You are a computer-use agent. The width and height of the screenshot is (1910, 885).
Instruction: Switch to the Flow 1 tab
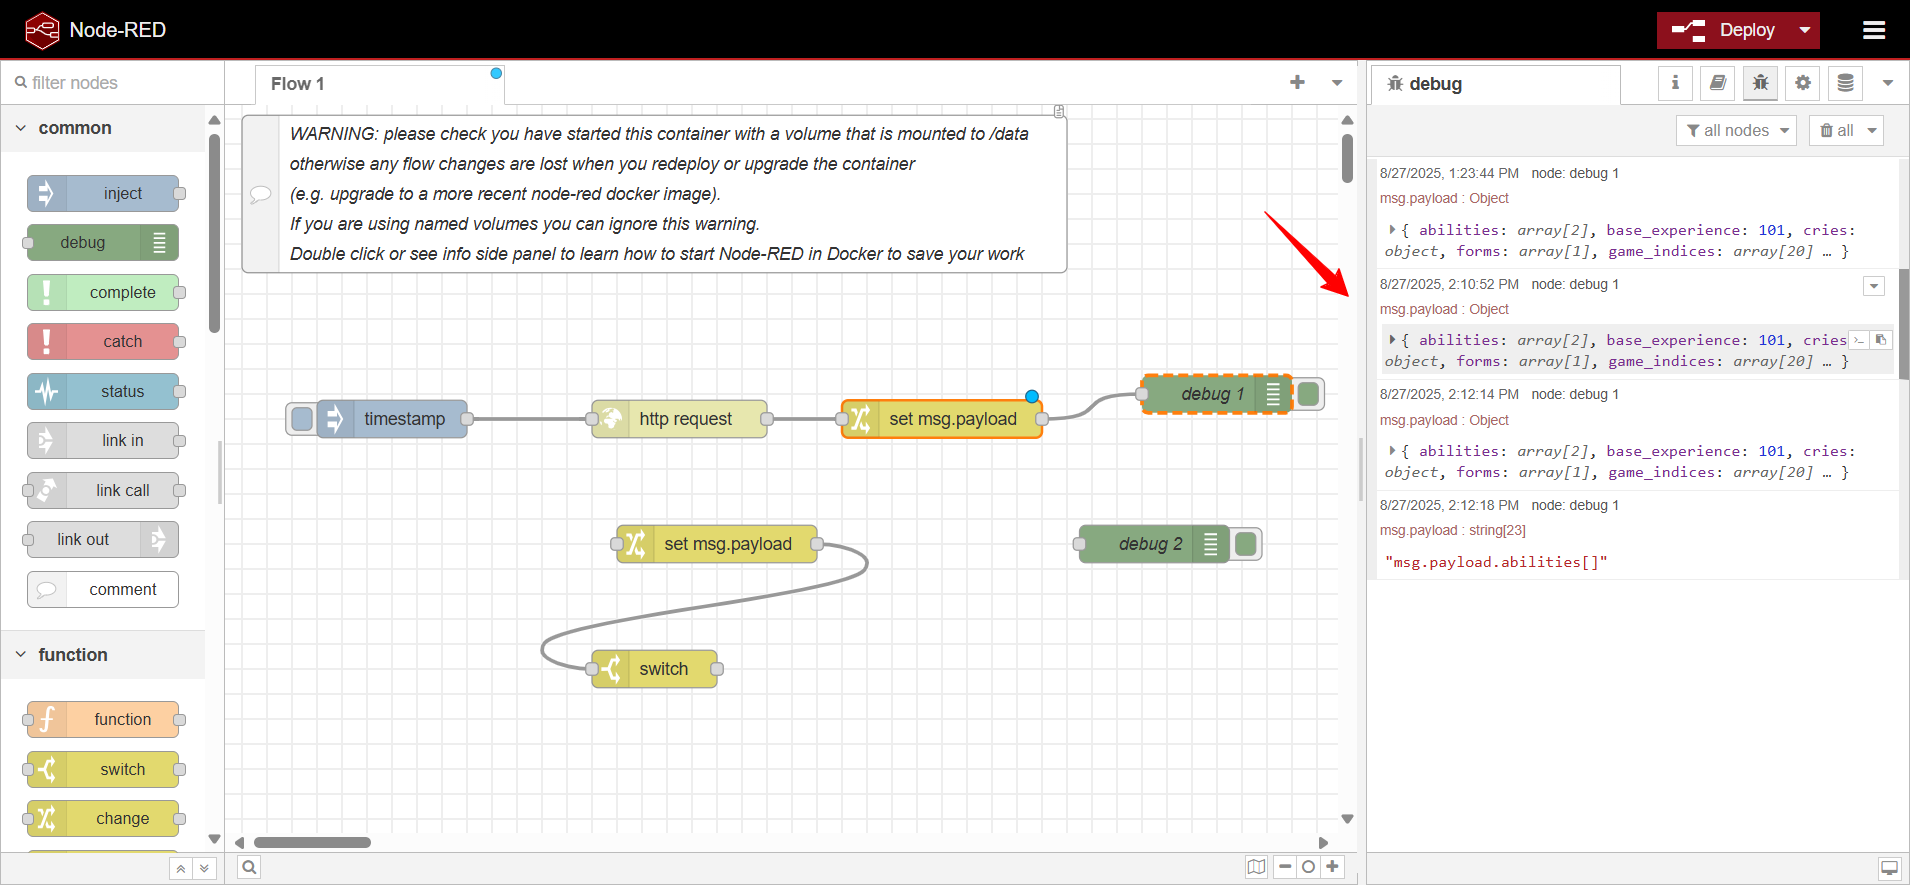[380, 84]
